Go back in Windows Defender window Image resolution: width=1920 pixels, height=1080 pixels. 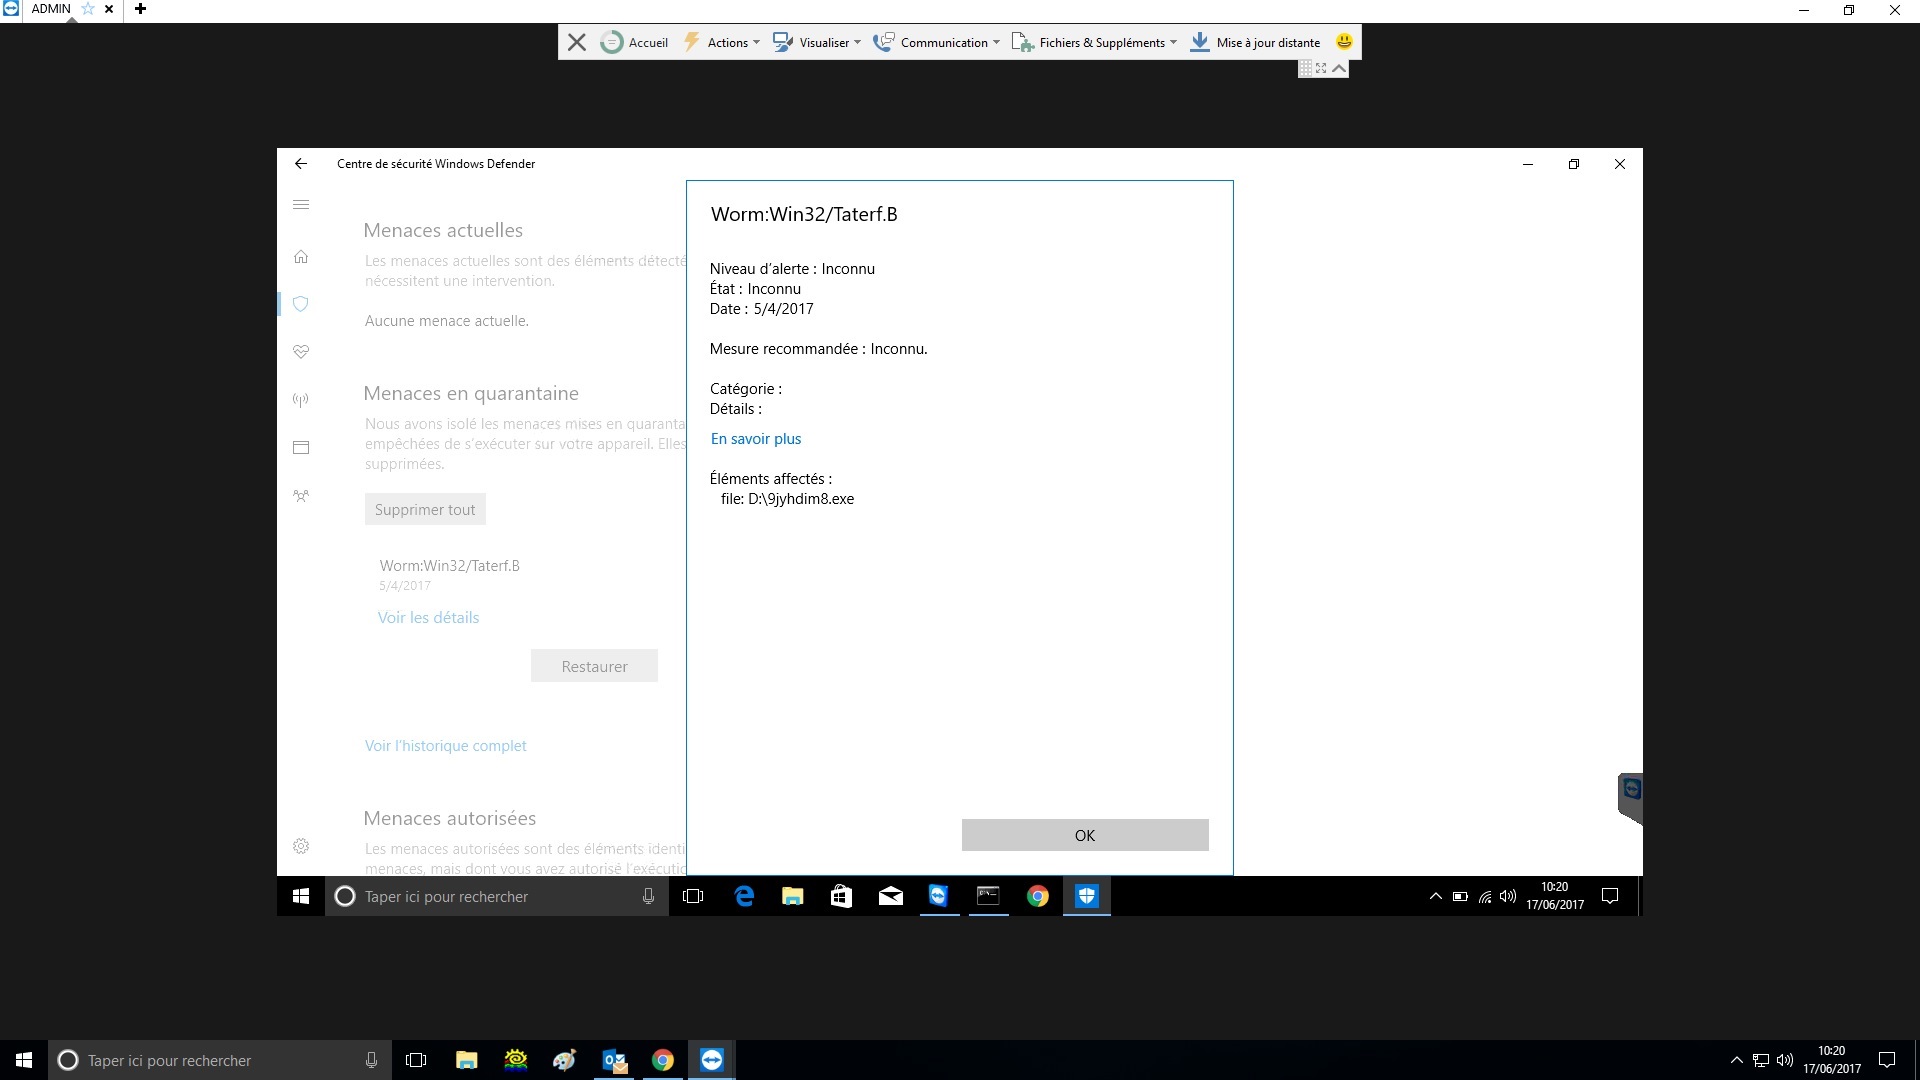click(301, 164)
